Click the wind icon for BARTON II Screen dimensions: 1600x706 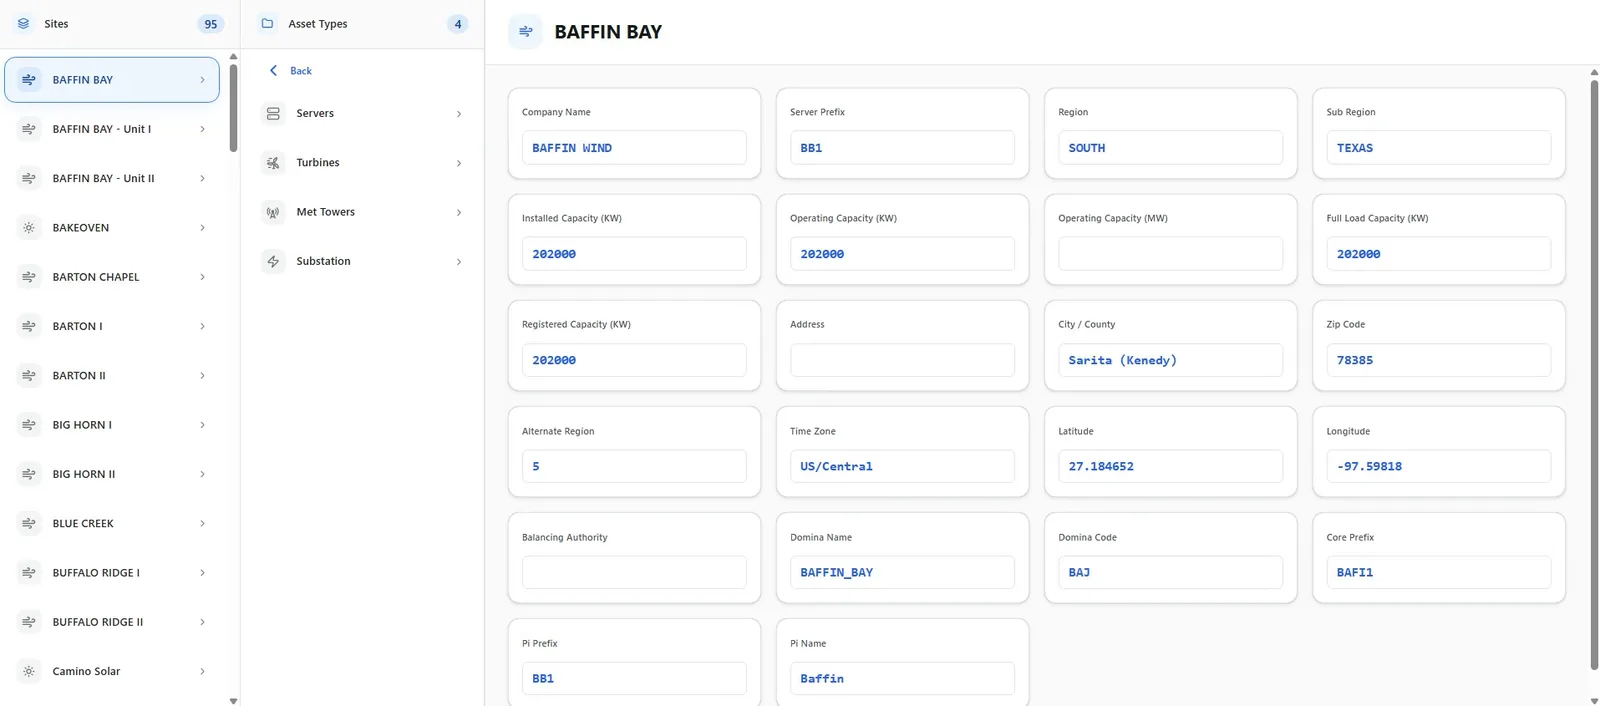tap(29, 375)
